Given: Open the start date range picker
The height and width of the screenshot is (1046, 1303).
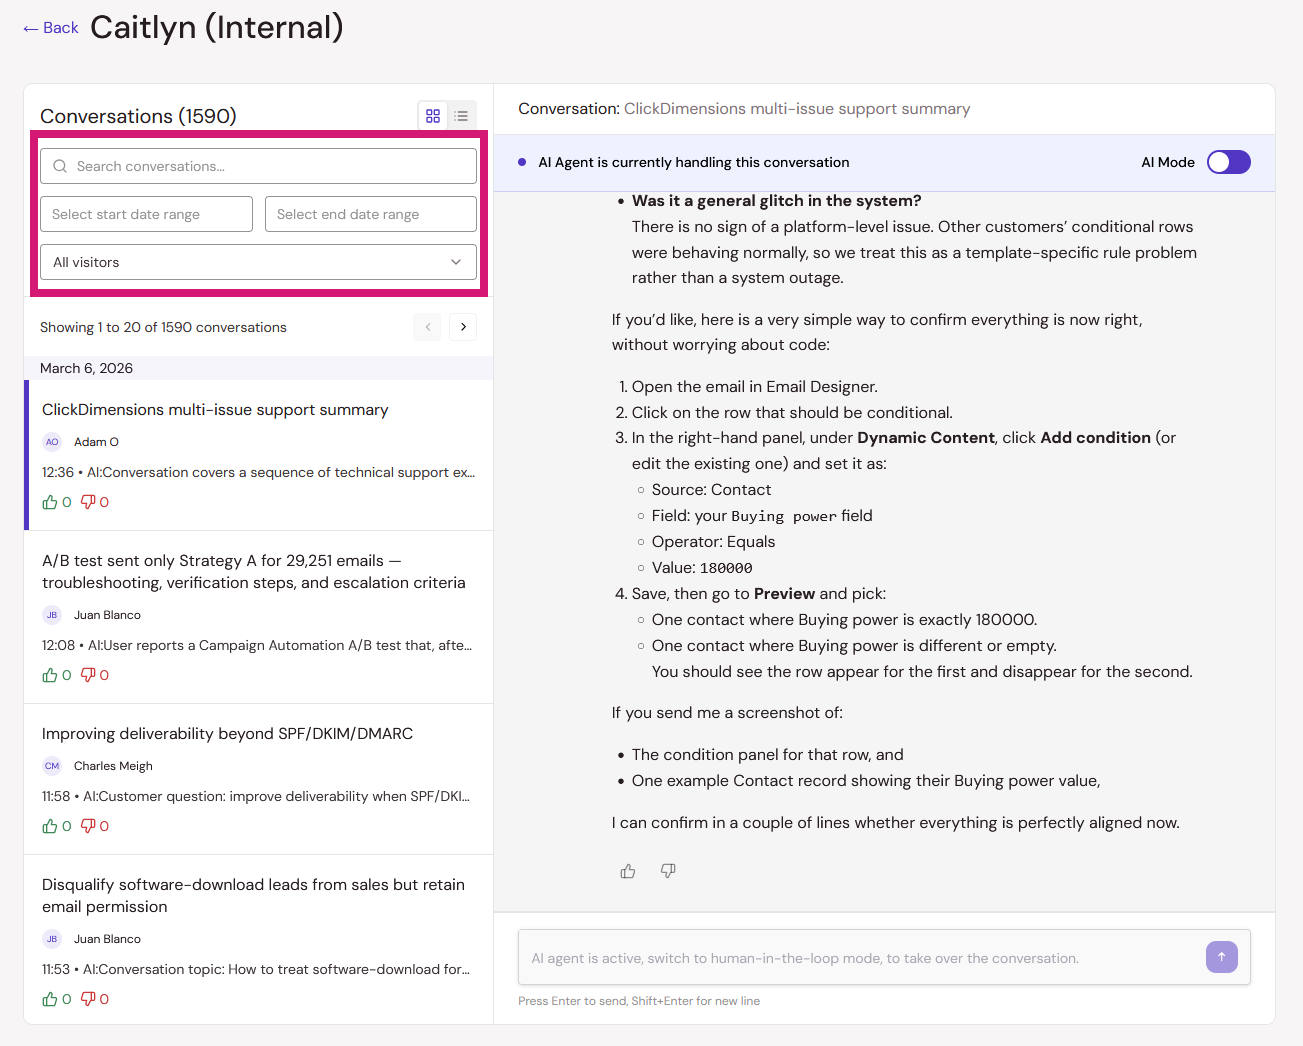Looking at the screenshot, I should click(x=146, y=214).
